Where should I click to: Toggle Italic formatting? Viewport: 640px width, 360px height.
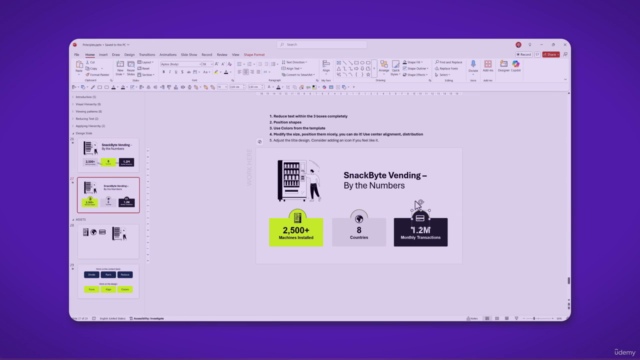point(170,72)
